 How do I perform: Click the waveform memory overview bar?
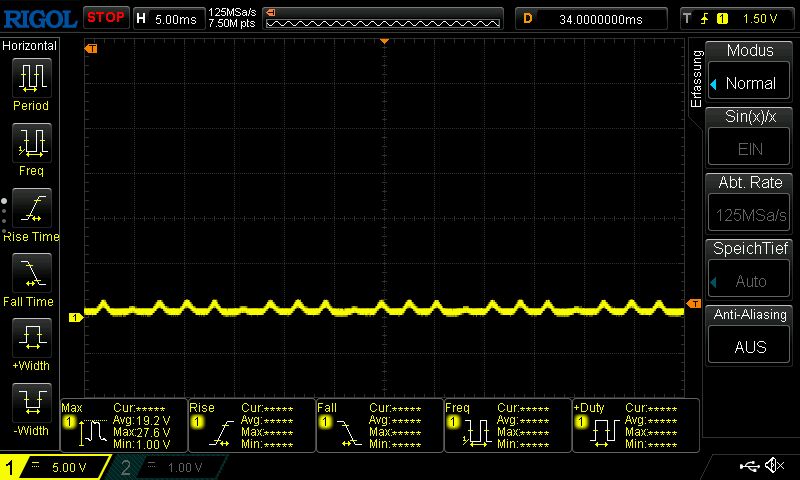pyautogui.click(x=383, y=19)
